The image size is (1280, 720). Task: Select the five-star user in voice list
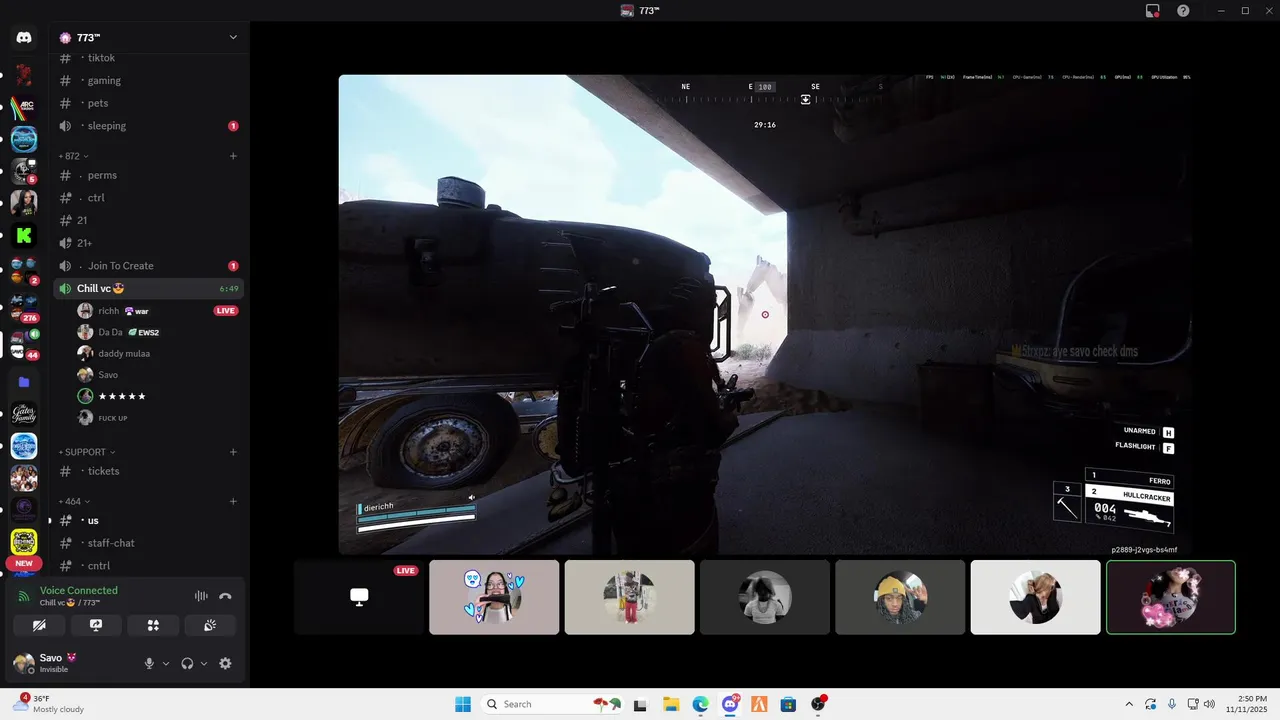tap(158, 396)
